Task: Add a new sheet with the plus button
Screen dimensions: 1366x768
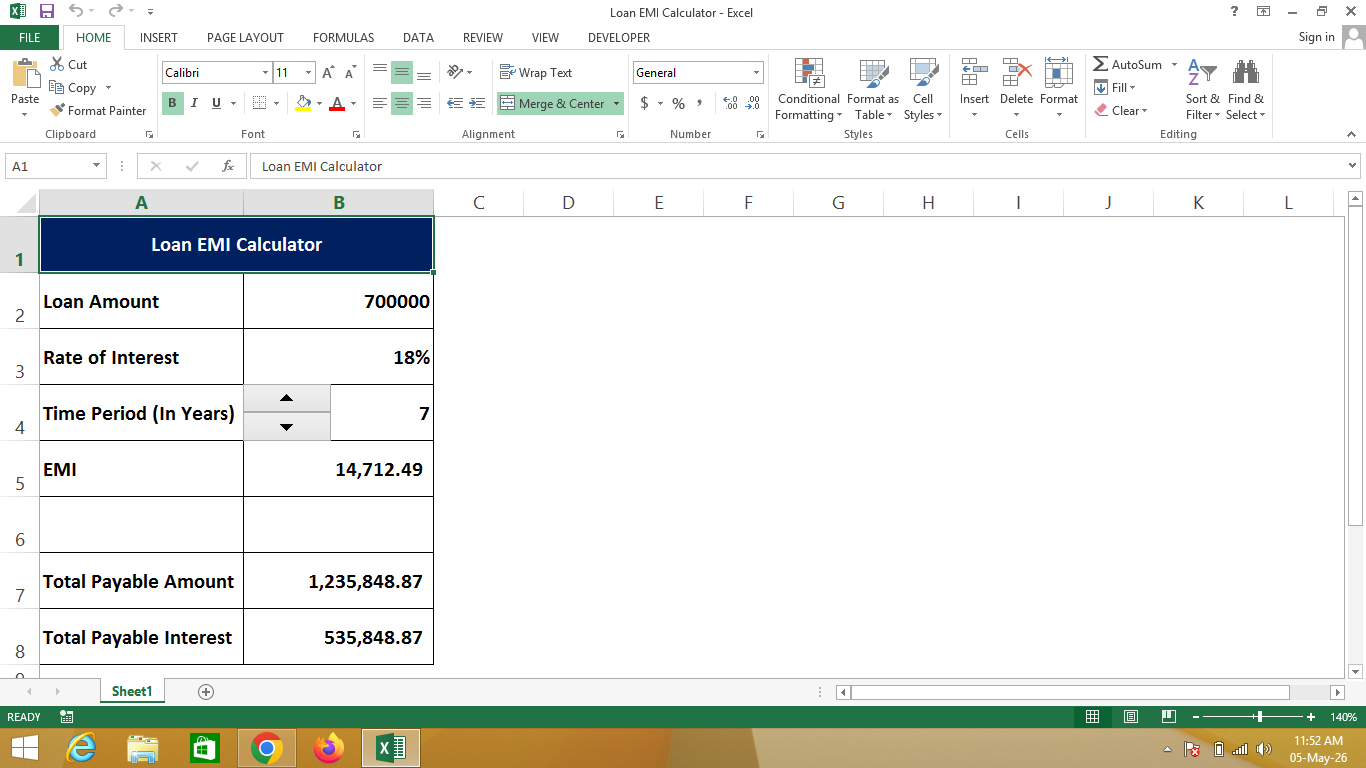Action: point(206,691)
